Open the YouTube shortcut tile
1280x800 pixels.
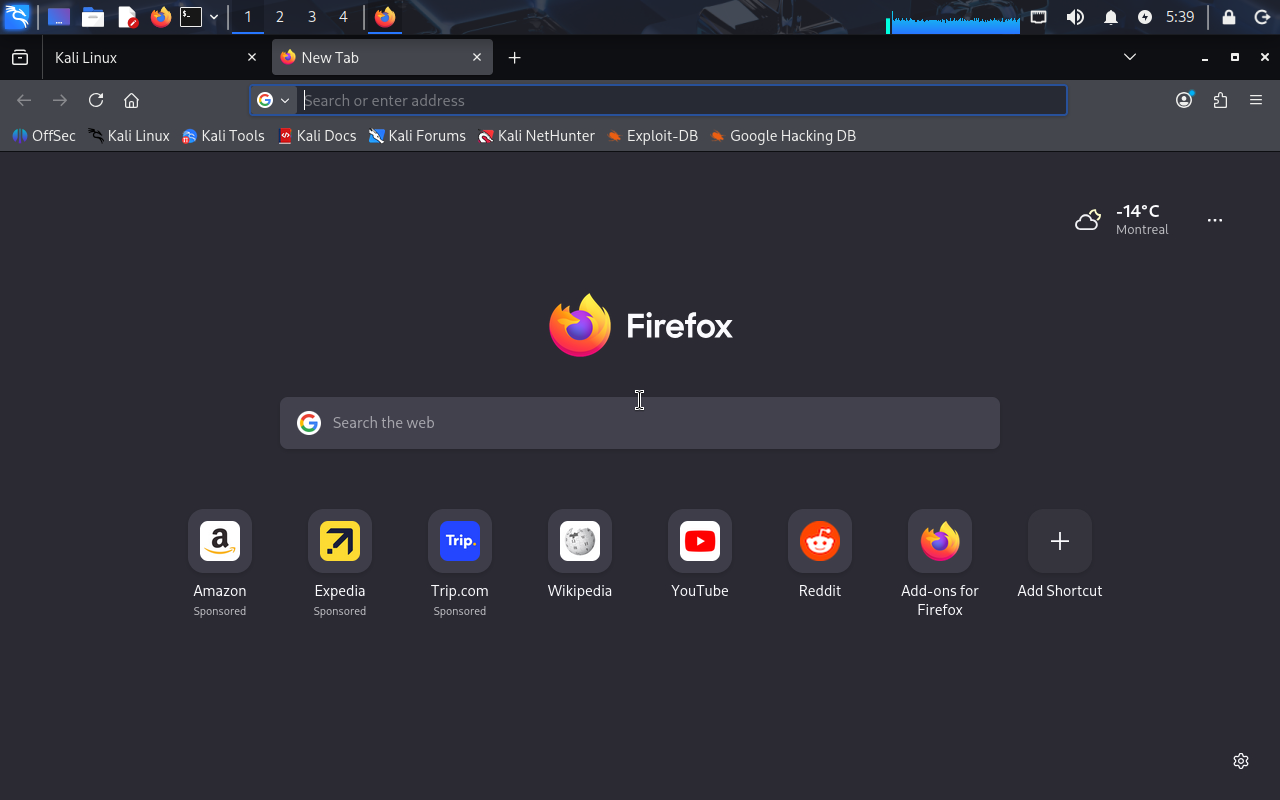(700, 541)
